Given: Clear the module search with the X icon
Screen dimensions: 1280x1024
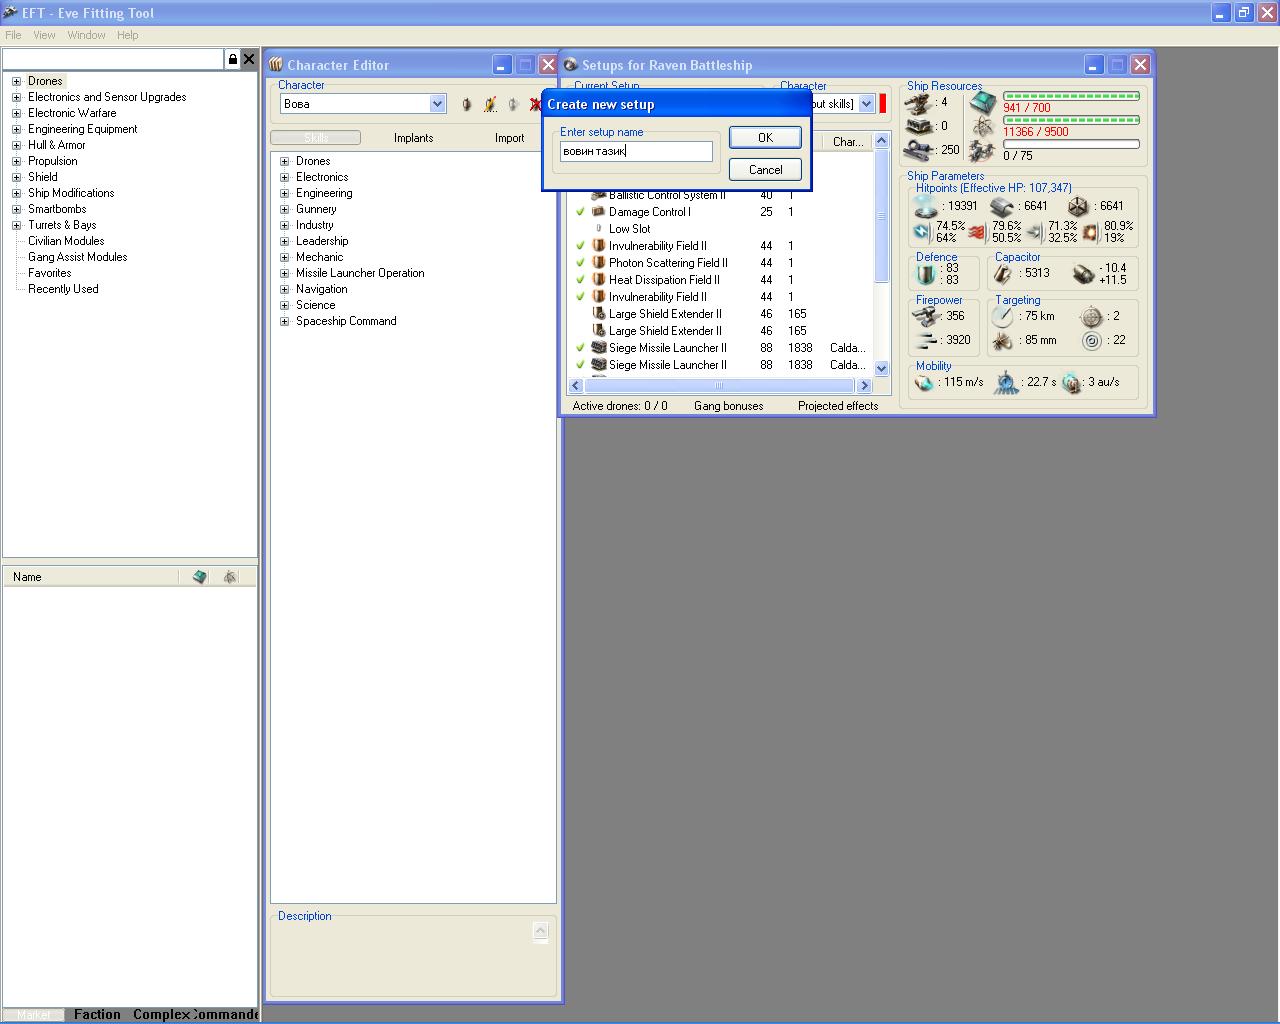Looking at the screenshot, I should (x=249, y=60).
